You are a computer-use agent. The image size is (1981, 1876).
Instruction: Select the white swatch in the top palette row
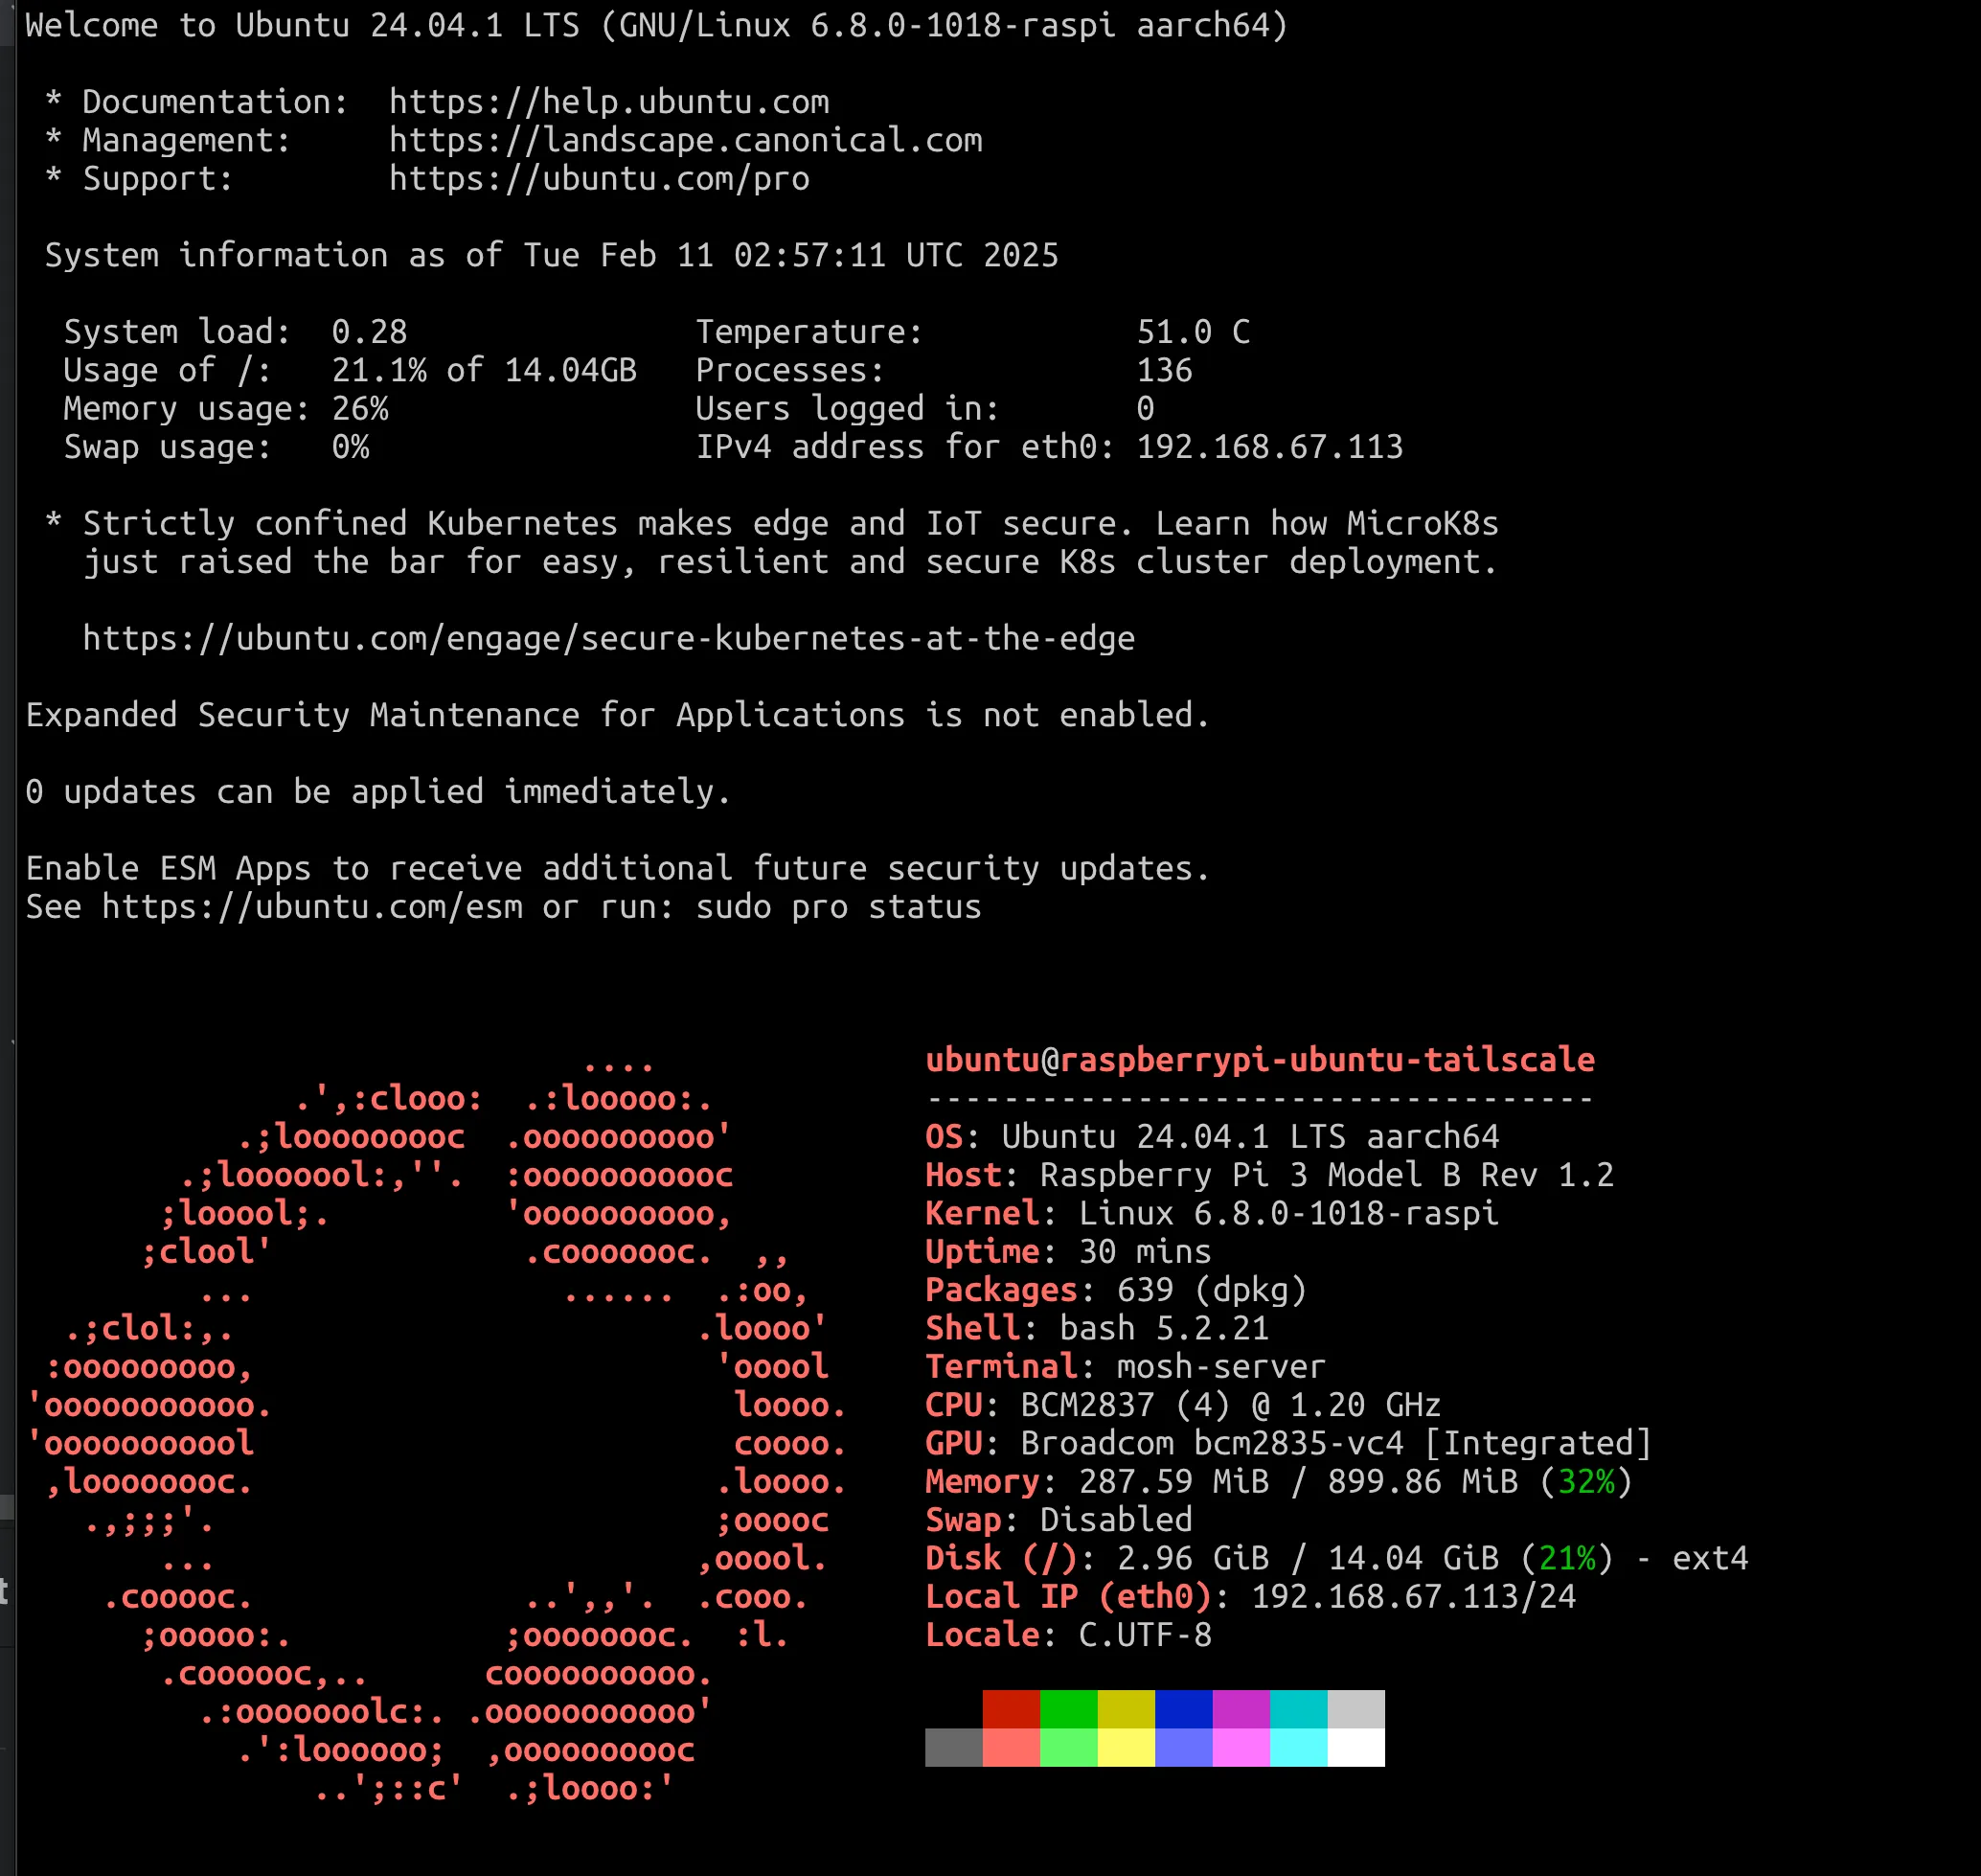tap(1356, 1710)
